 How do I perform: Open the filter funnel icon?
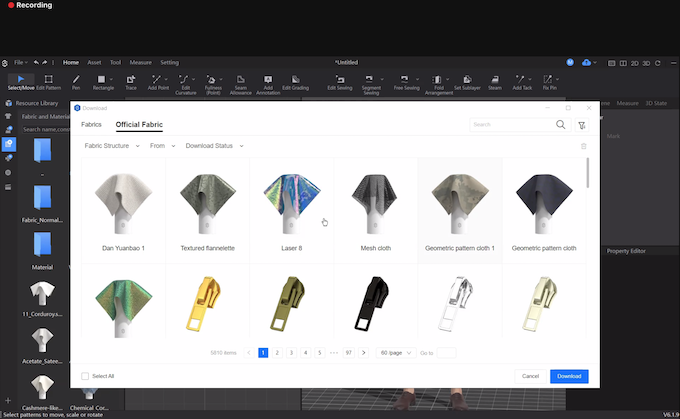tap(582, 125)
